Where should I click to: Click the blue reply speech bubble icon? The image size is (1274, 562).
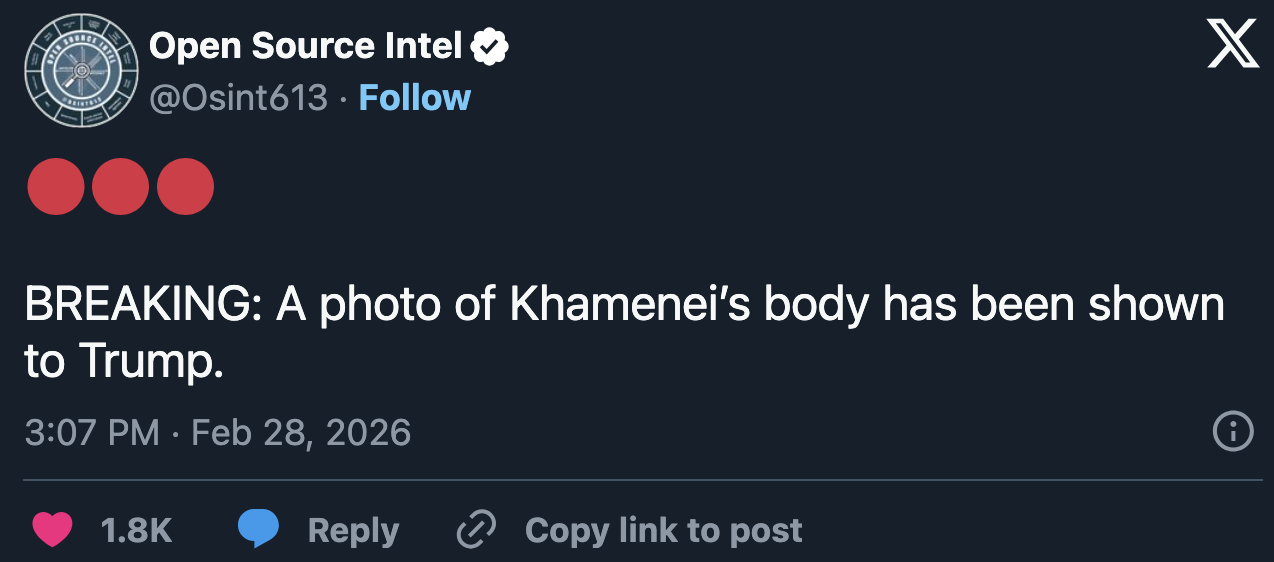pos(258,530)
